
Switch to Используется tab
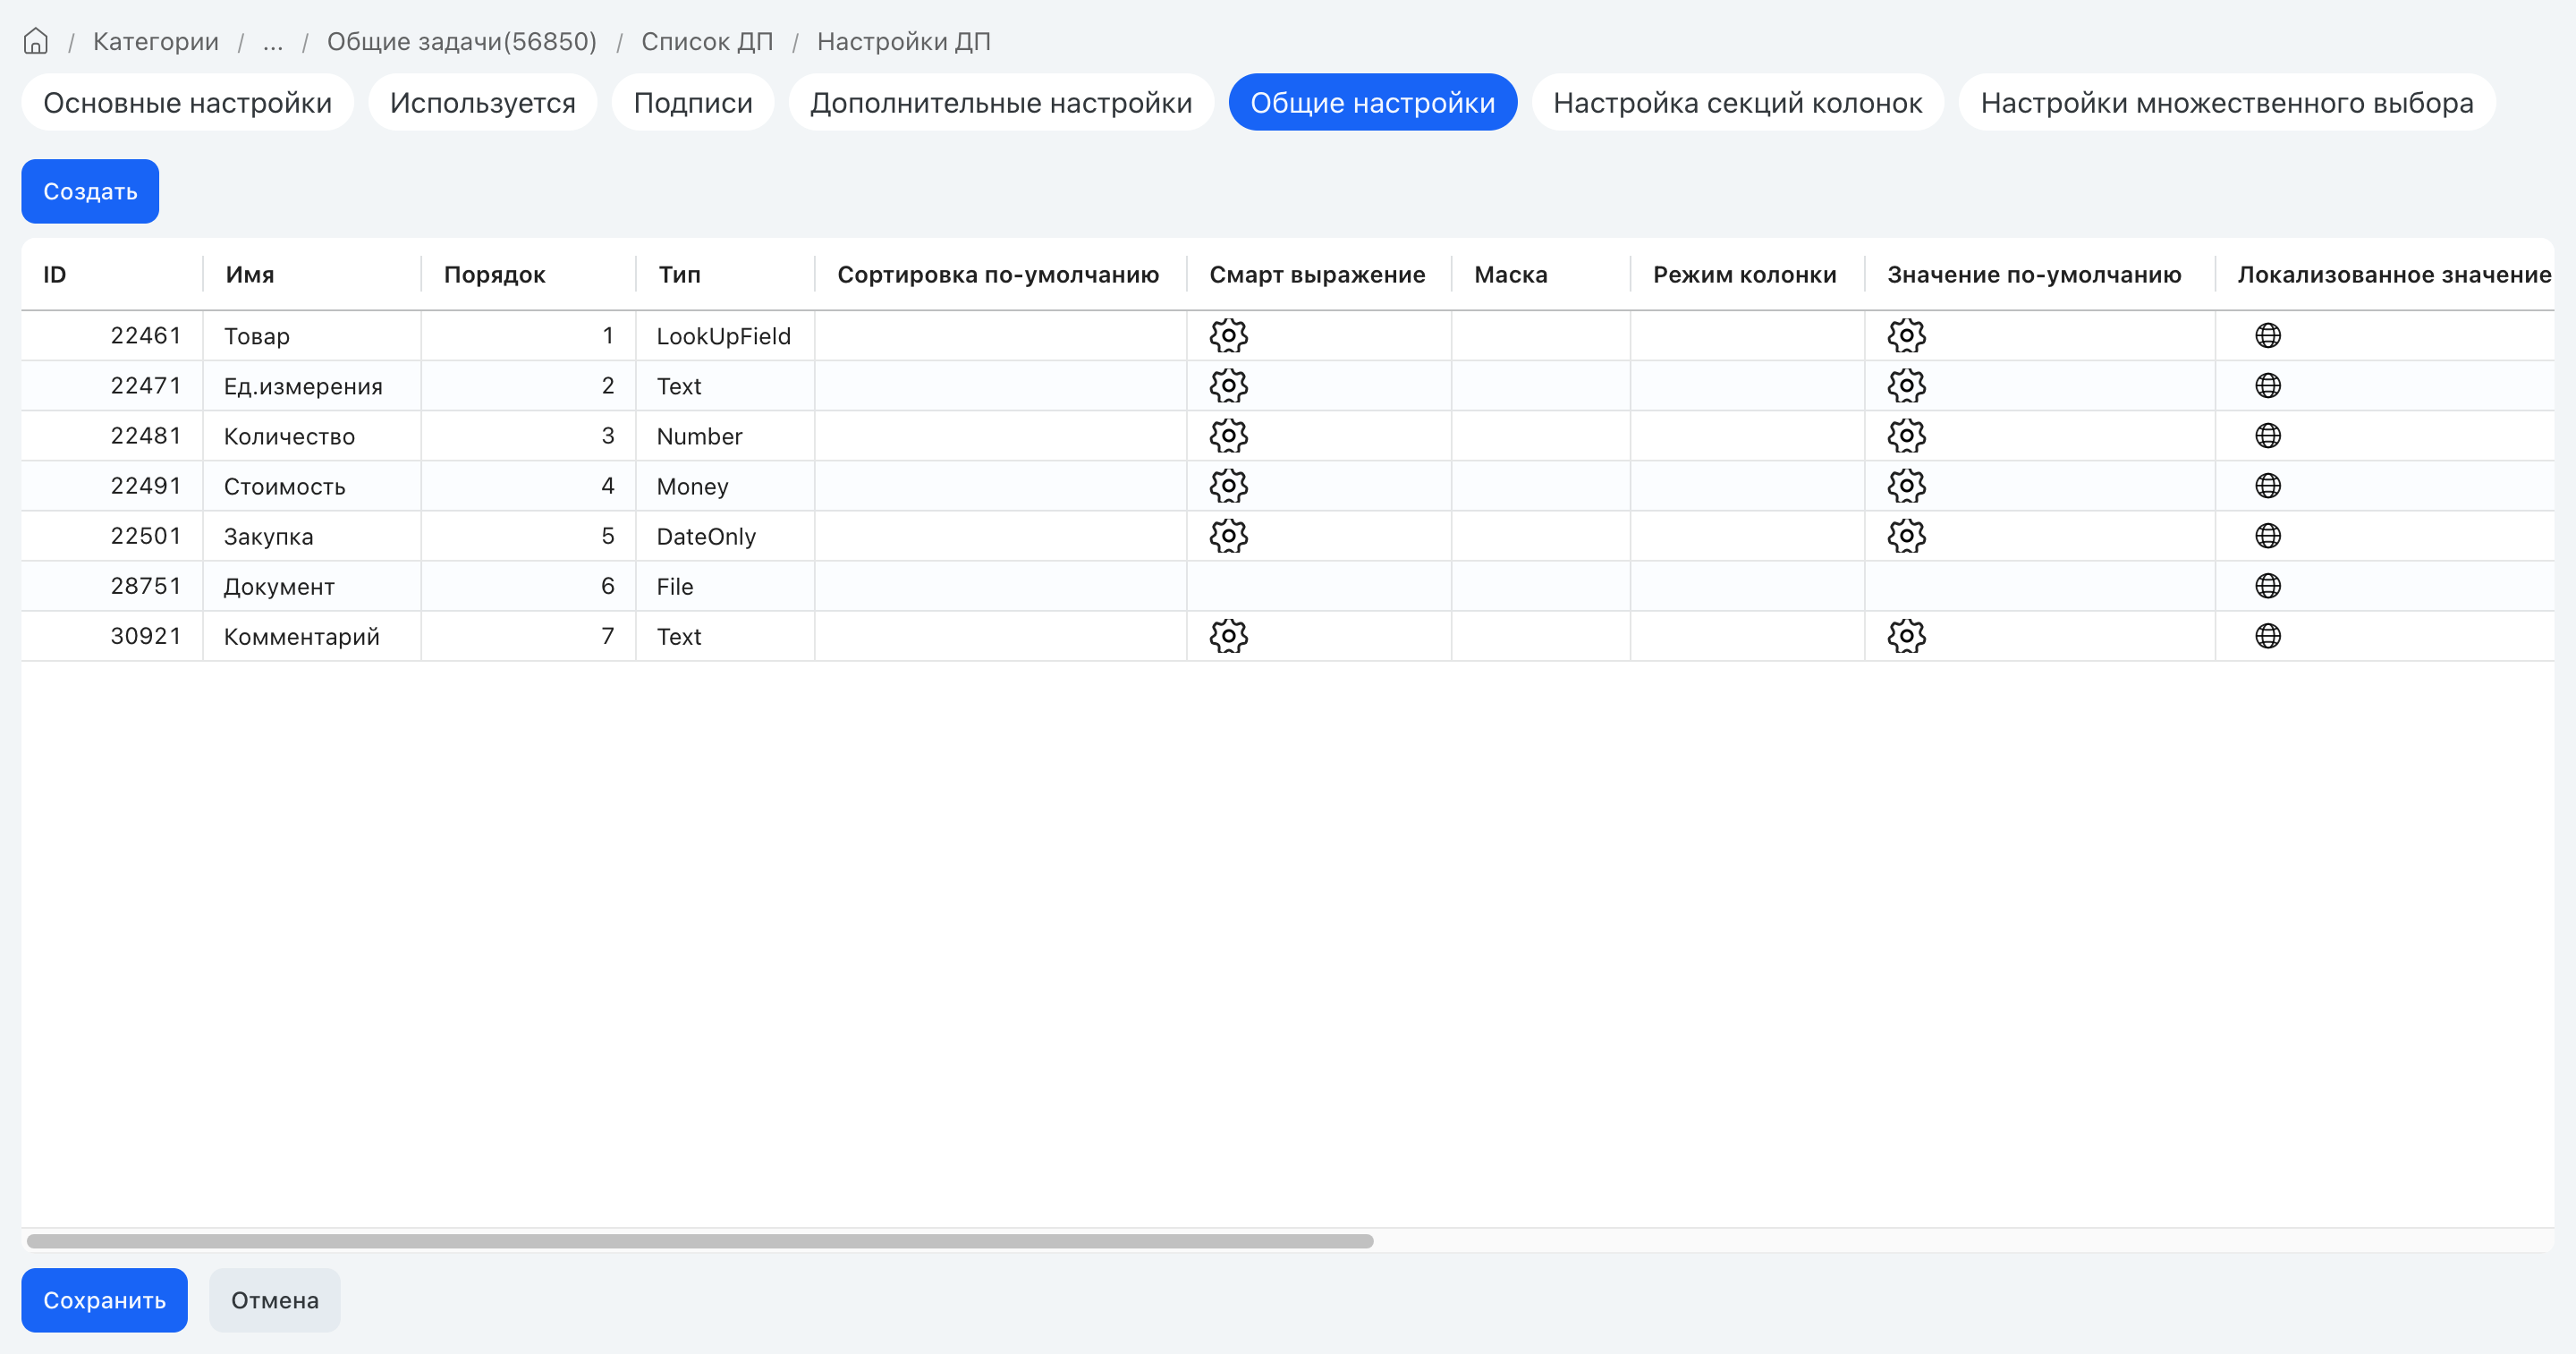click(x=482, y=102)
